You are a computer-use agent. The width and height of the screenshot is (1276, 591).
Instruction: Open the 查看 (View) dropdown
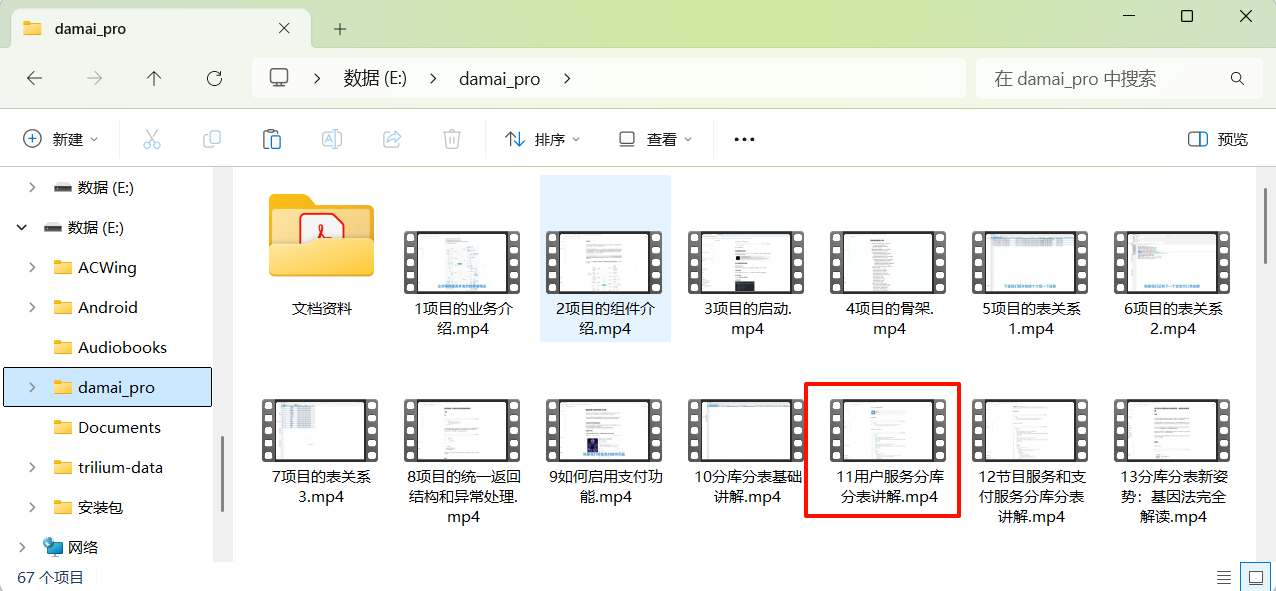tap(655, 139)
